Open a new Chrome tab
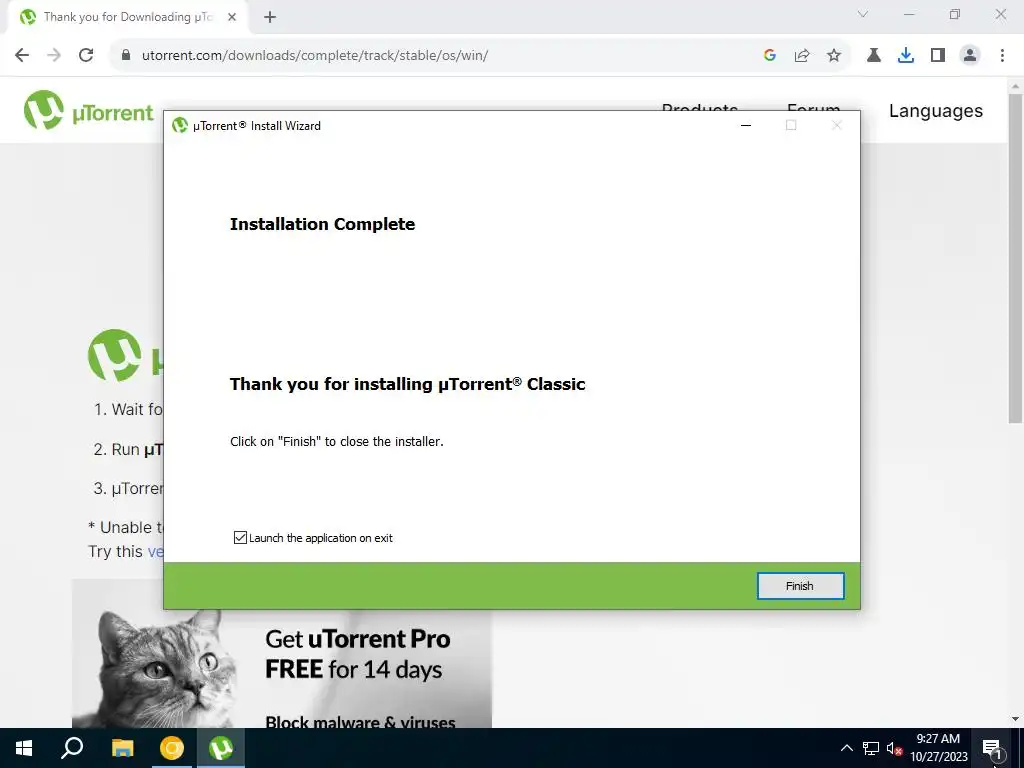This screenshot has height=768, width=1024. 270,17
